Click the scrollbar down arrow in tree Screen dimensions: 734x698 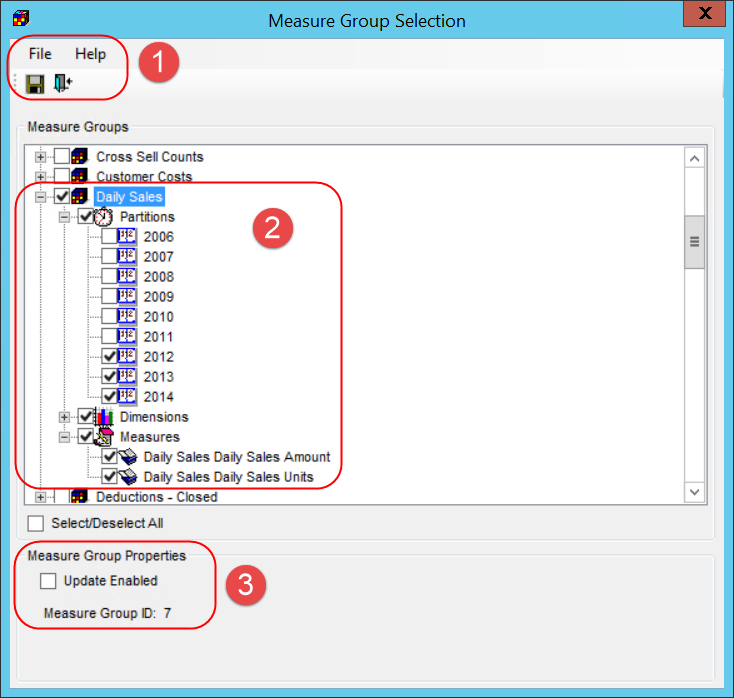pyautogui.click(x=694, y=491)
